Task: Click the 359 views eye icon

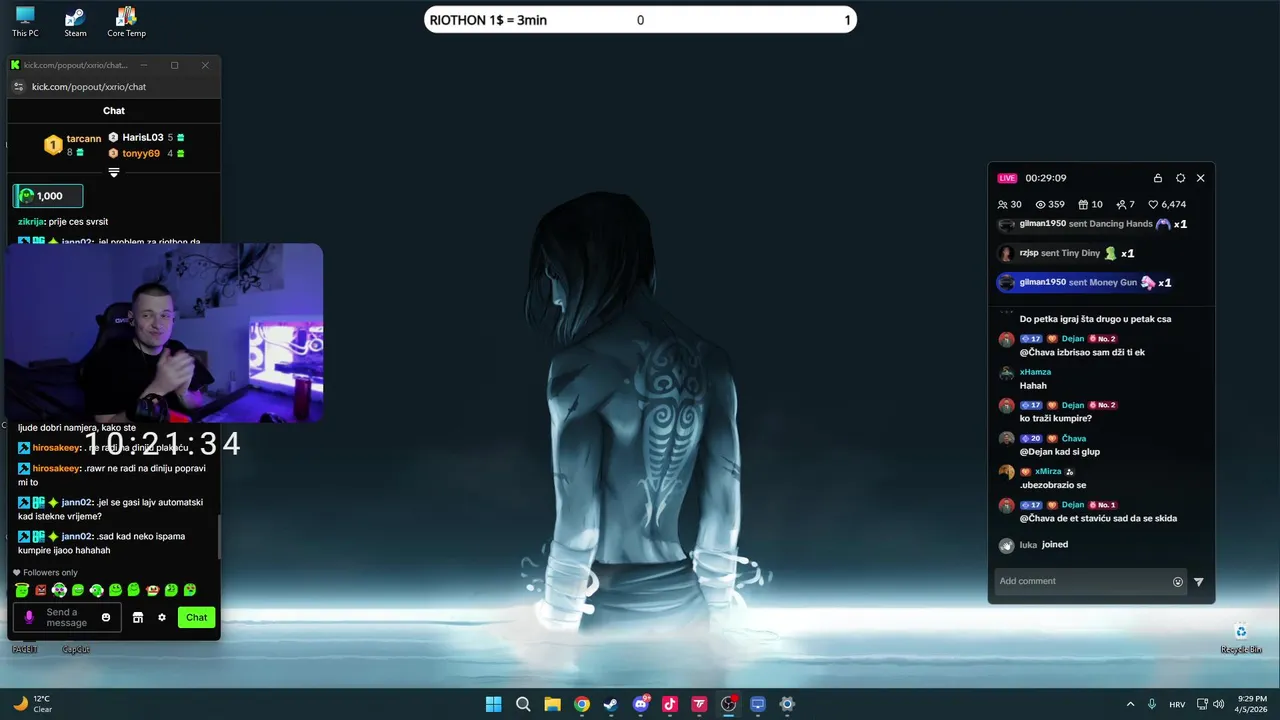Action: coord(1040,204)
